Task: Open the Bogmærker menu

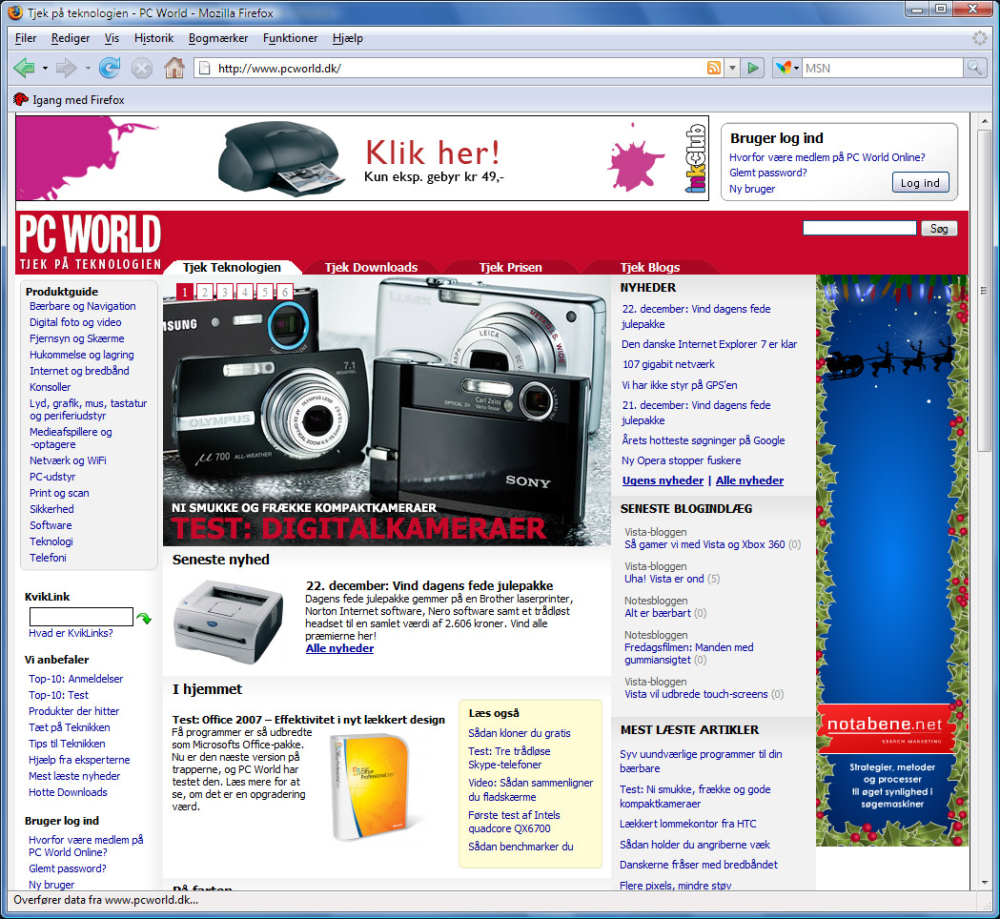Action: 218,38
